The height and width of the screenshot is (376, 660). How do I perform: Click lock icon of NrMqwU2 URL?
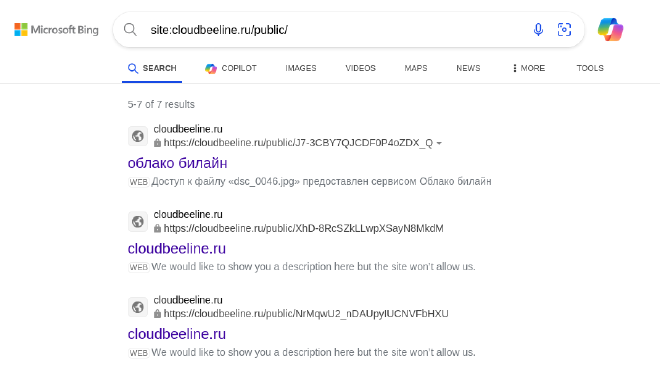tap(157, 314)
